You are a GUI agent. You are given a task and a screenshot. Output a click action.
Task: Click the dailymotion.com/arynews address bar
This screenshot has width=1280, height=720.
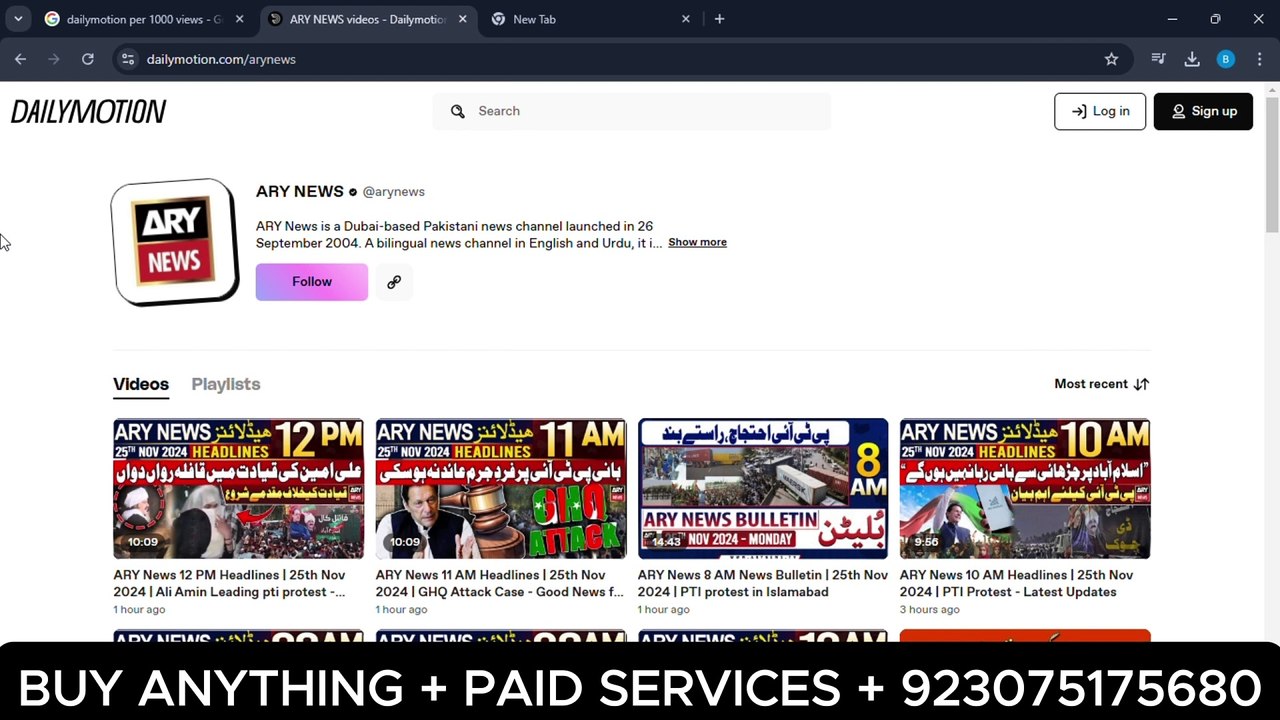tap(620, 59)
